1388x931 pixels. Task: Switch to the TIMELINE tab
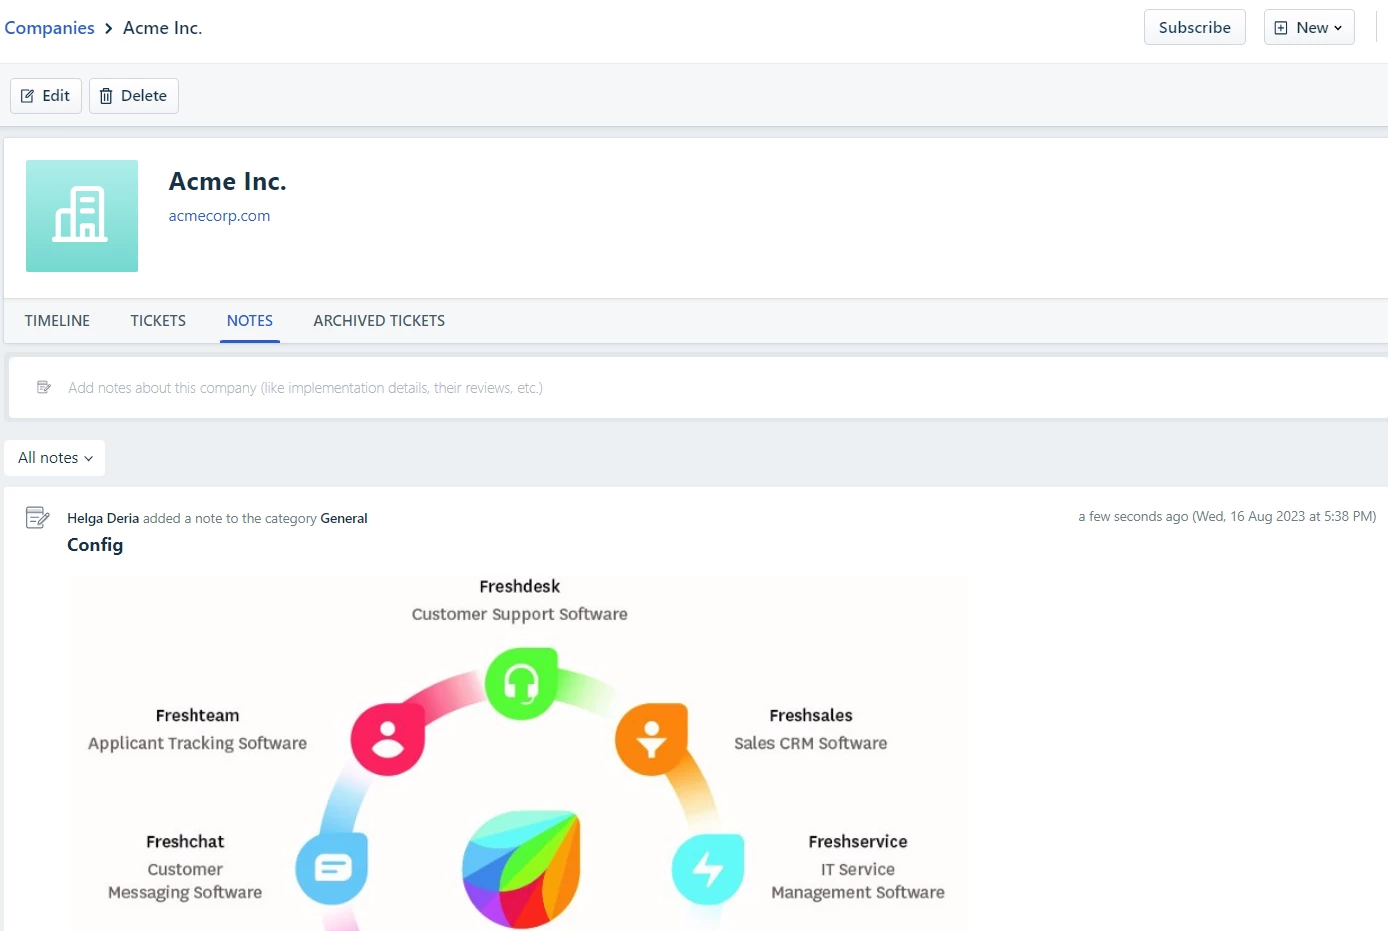[57, 321]
